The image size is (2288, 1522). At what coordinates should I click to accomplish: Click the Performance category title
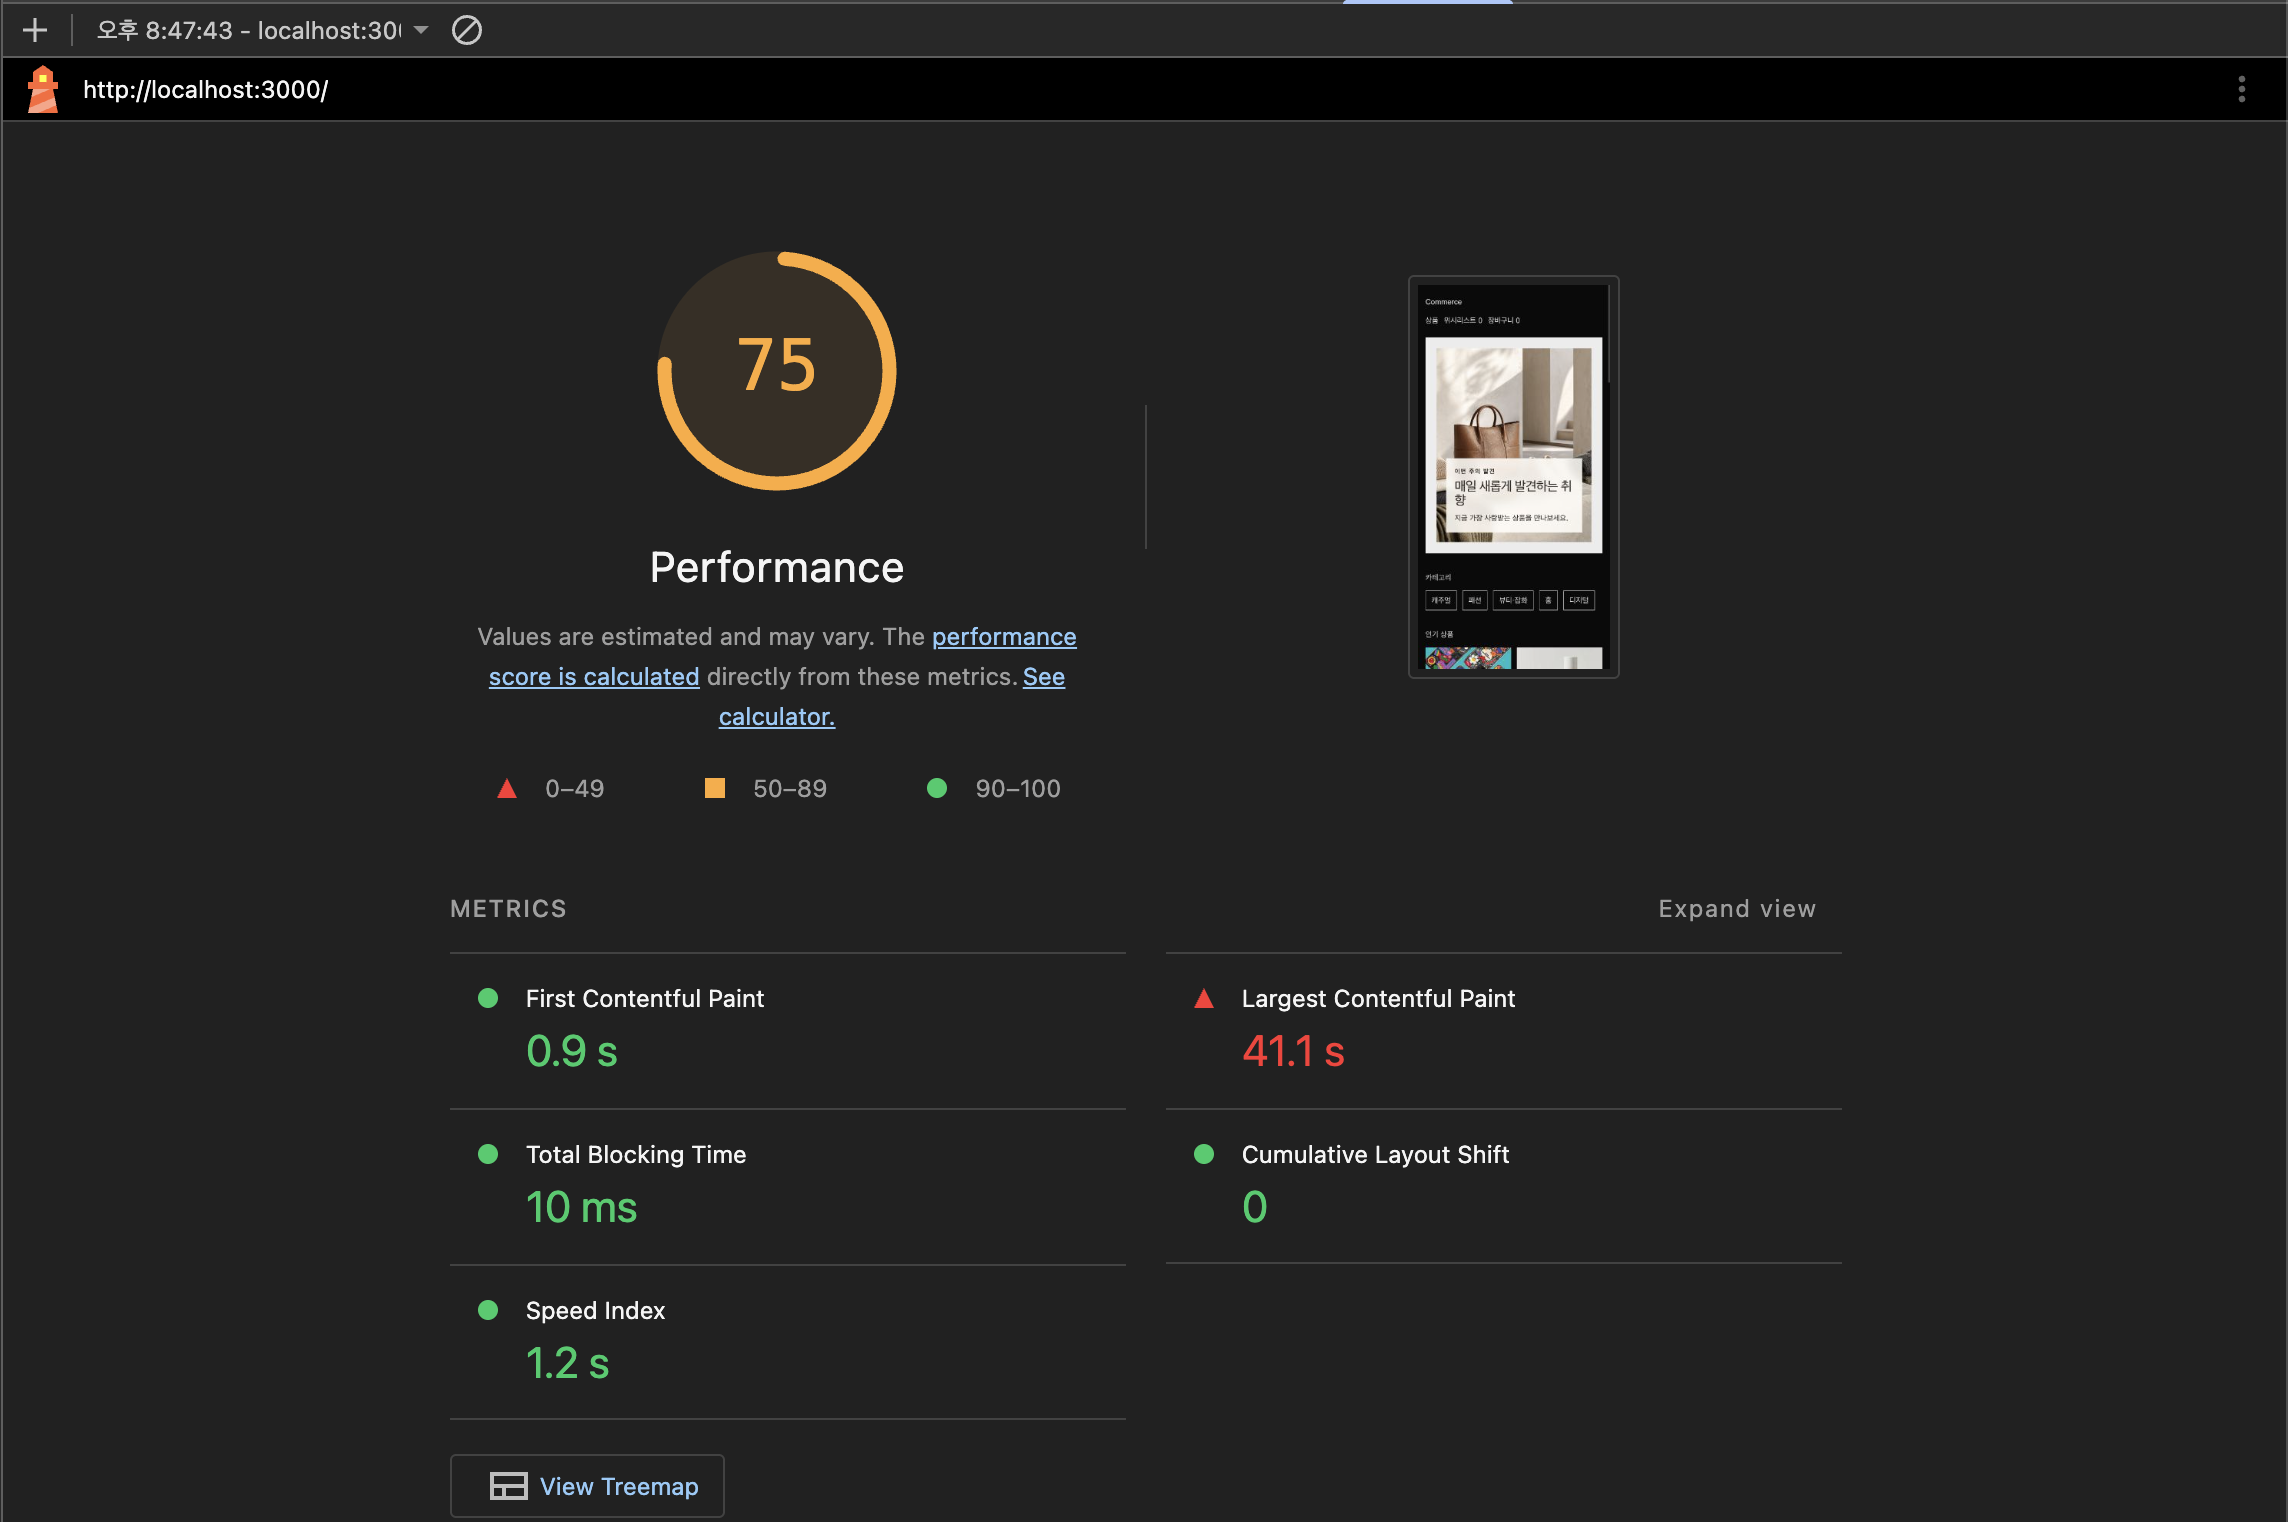pyautogui.click(x=777, y=567)
